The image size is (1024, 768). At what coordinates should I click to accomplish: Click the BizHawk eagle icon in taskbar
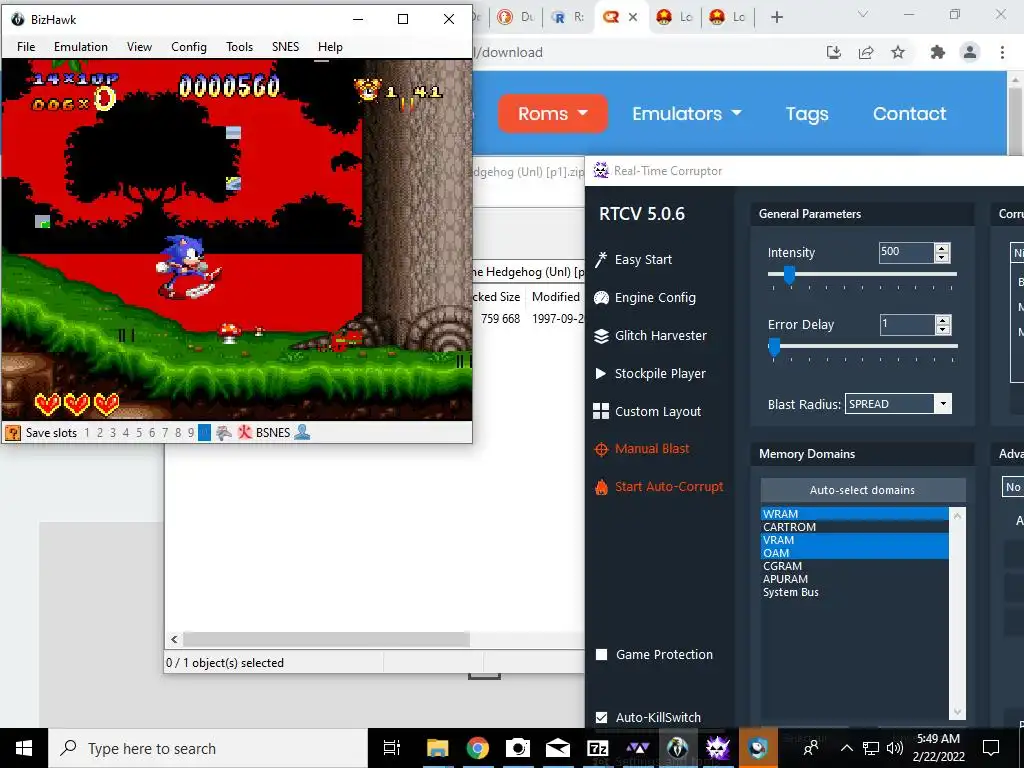click(x=677, y=748)
